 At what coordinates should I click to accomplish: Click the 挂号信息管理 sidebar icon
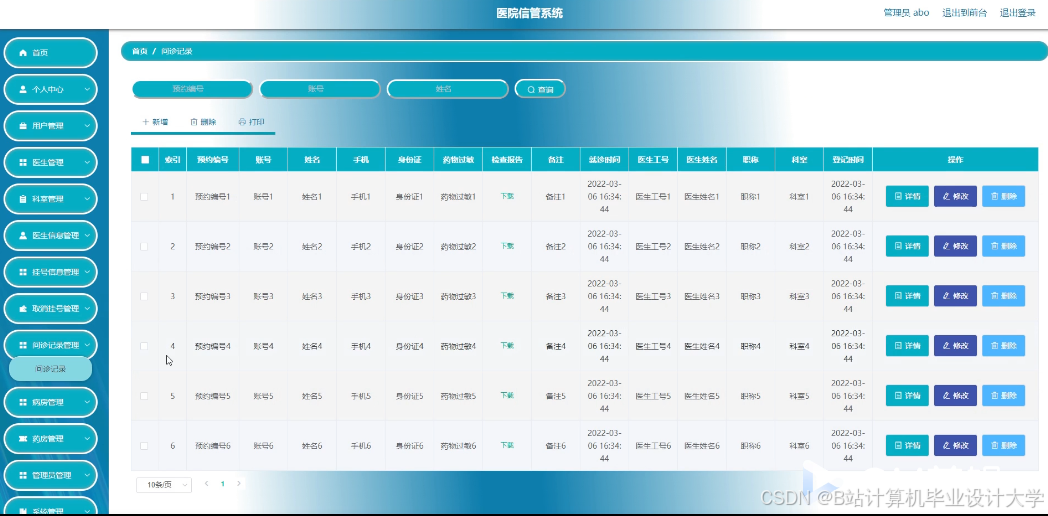tap(23, 272)
